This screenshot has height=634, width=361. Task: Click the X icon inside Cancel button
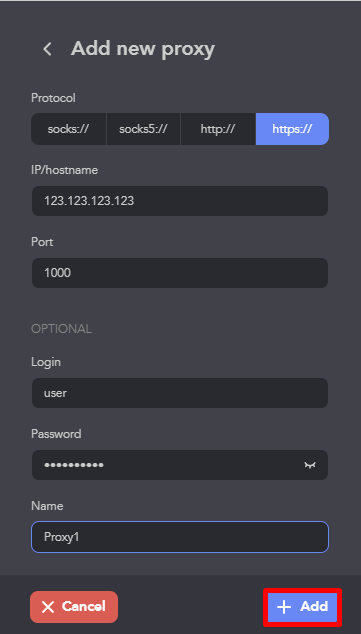[48, 607]
